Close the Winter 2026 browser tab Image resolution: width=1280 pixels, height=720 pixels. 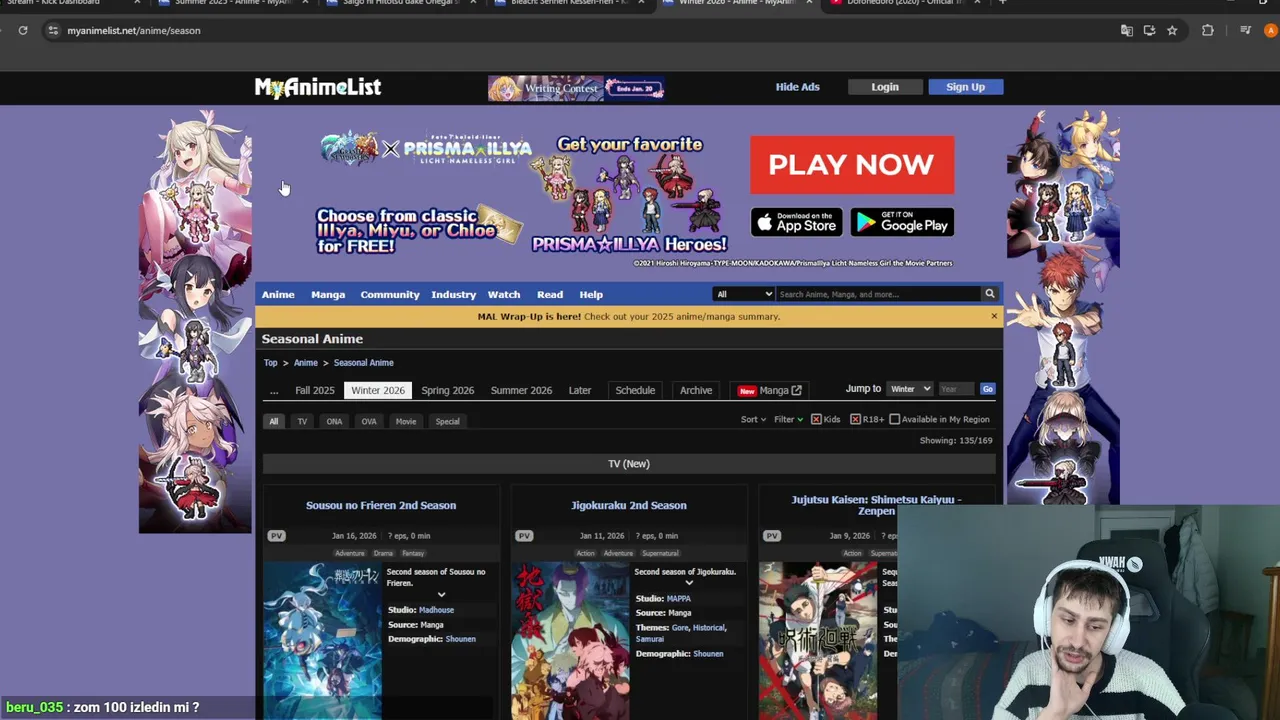(x=809, y=2)
